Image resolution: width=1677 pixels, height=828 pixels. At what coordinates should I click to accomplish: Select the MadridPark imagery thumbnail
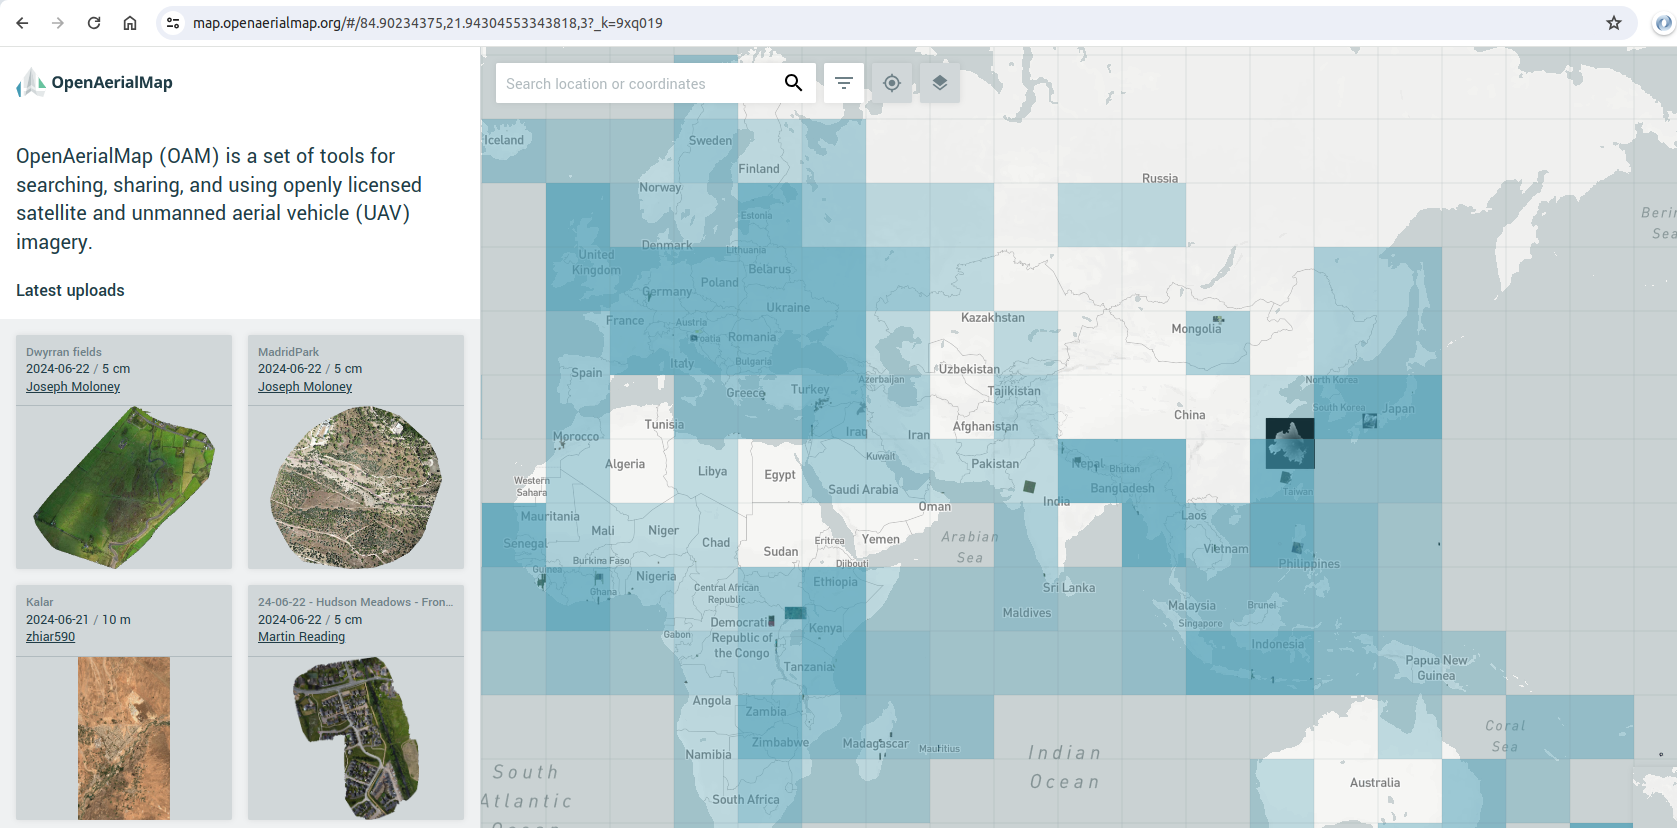click(x=356, y=487)
